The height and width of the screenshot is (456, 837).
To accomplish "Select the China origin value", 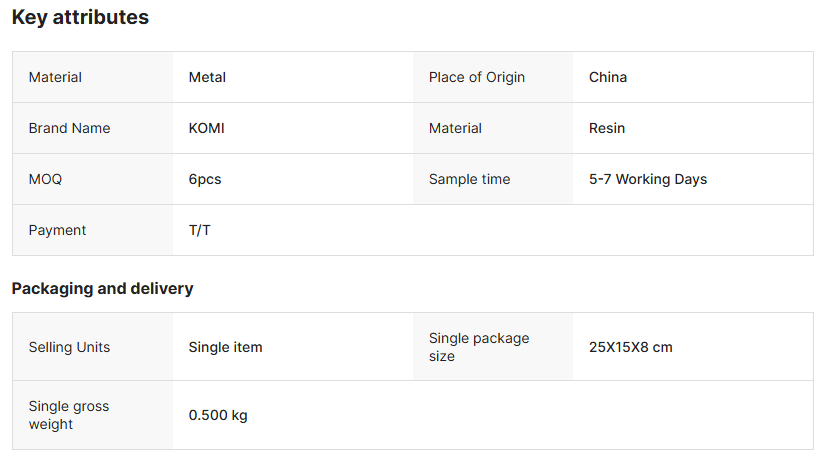I will point(608,77).
